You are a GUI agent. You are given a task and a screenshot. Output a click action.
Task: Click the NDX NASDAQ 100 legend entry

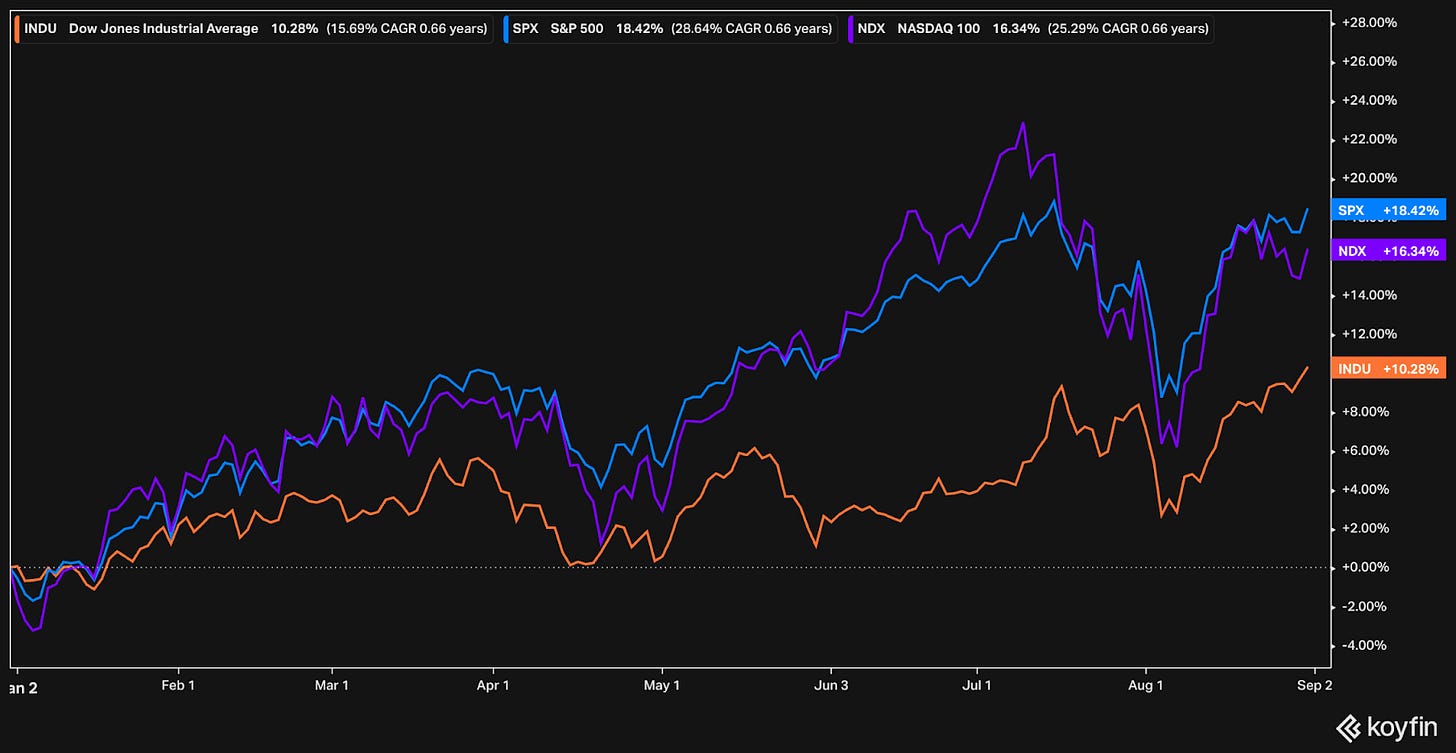(1030, 29)
